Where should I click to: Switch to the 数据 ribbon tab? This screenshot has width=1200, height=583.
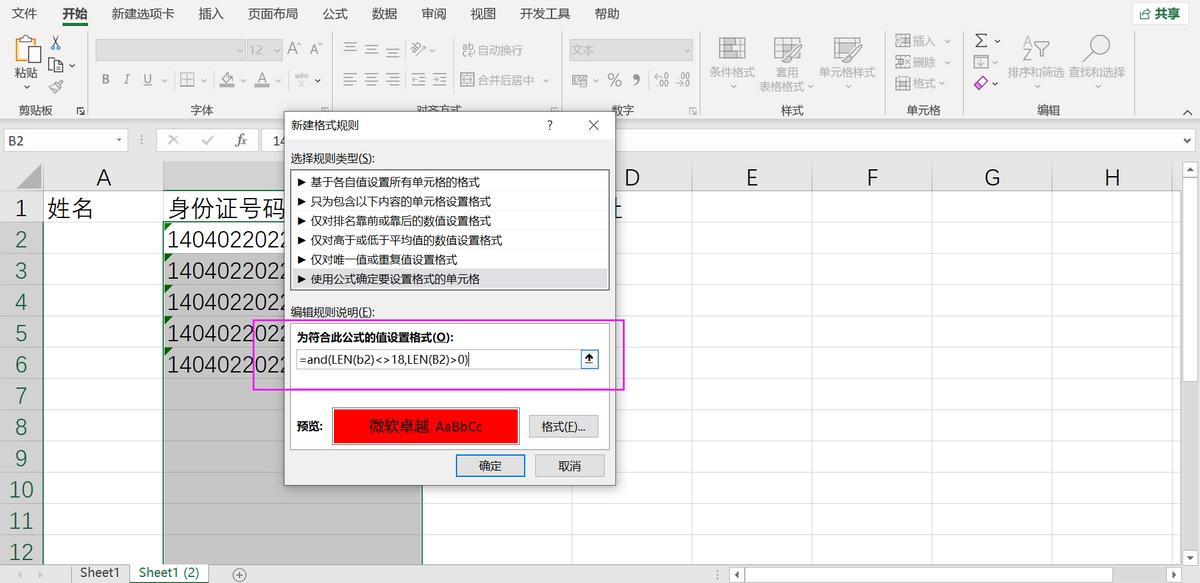[382, 14]
